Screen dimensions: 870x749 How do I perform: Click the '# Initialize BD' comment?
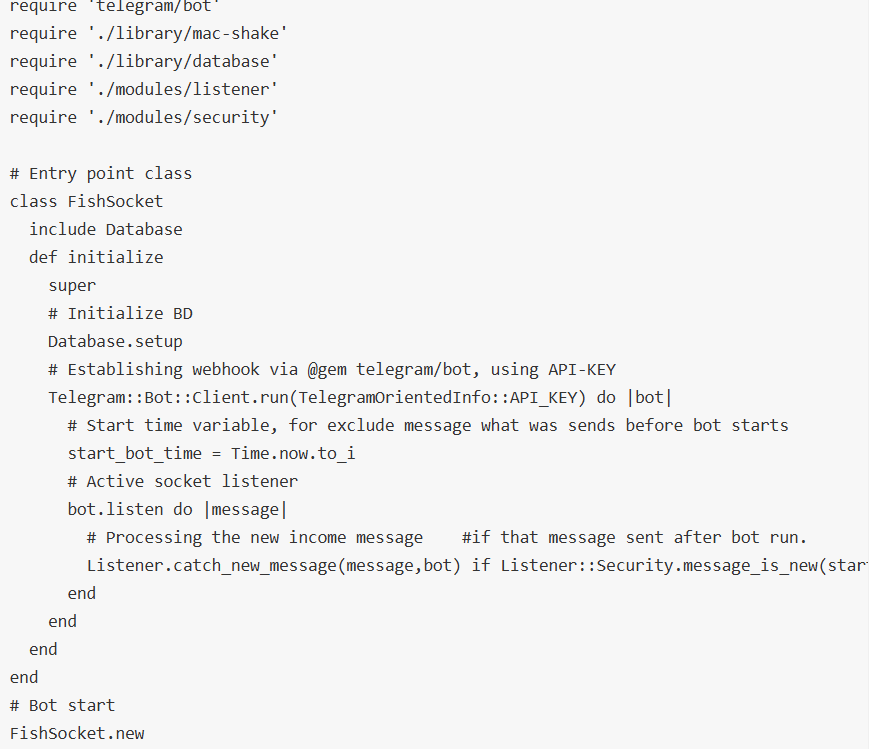[120, 313]
